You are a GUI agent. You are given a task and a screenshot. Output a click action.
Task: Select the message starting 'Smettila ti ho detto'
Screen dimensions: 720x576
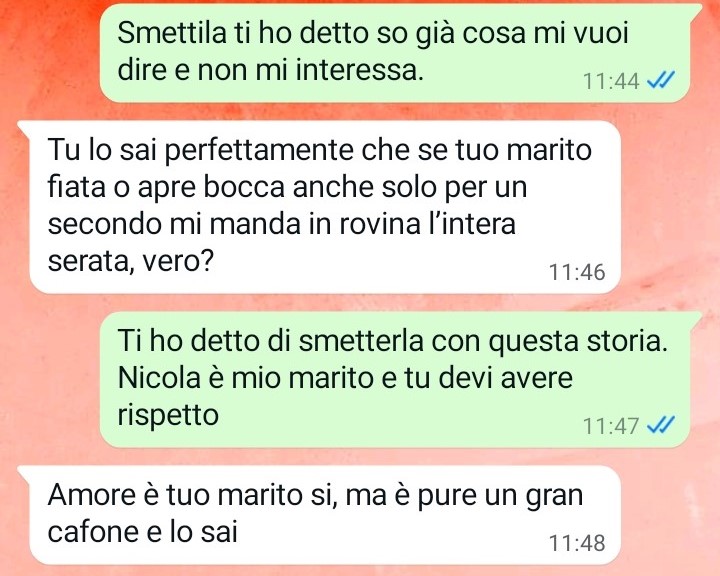coord(394,53)
